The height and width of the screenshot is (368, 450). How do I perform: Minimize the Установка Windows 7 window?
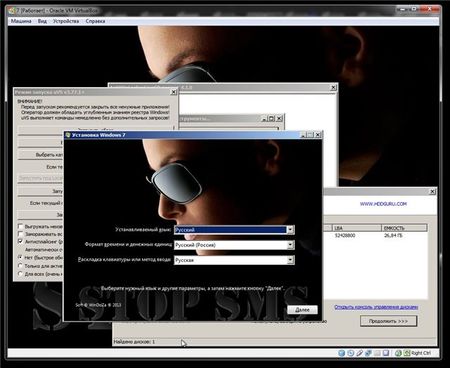coord(303,135)
